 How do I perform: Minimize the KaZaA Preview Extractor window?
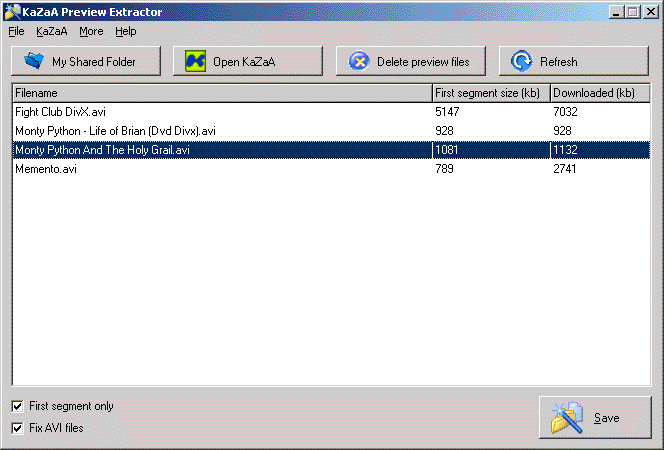[616, 12]
